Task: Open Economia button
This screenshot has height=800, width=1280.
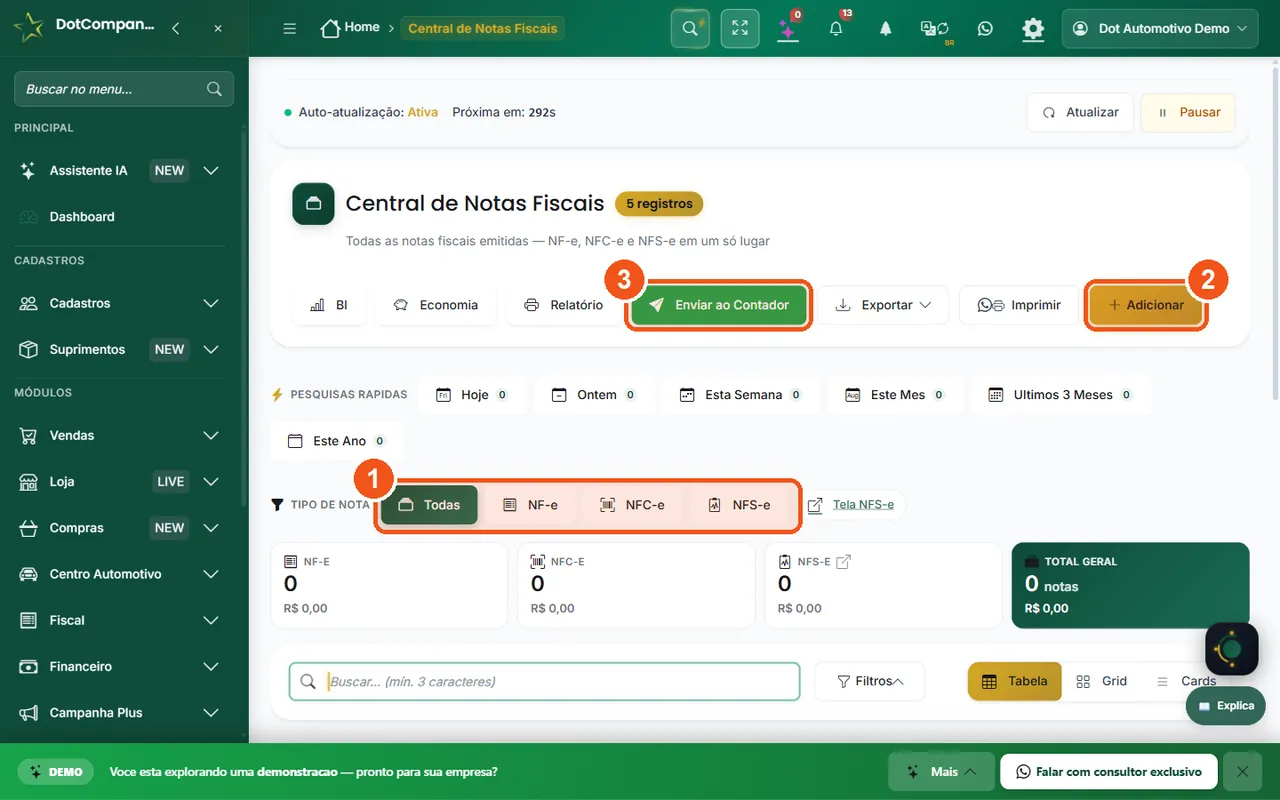Action: (435, 305)
